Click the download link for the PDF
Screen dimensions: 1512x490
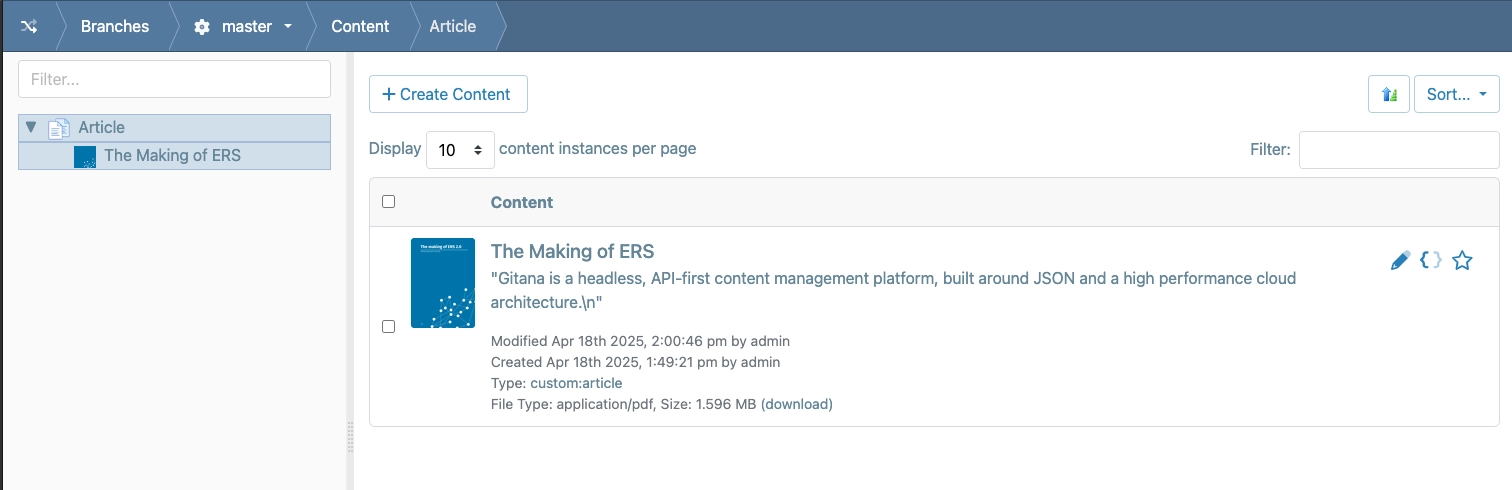tap(796, 404)
